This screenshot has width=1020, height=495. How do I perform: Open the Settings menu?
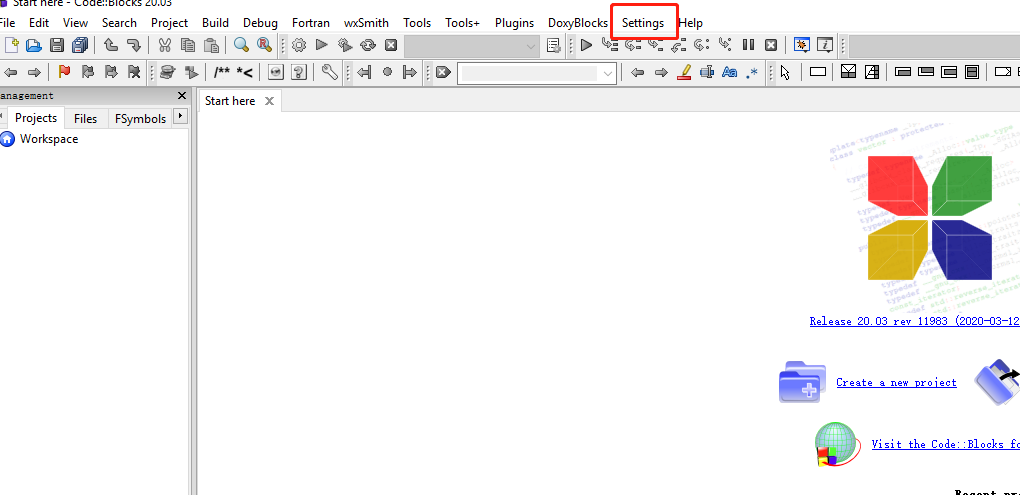(643, 23)
